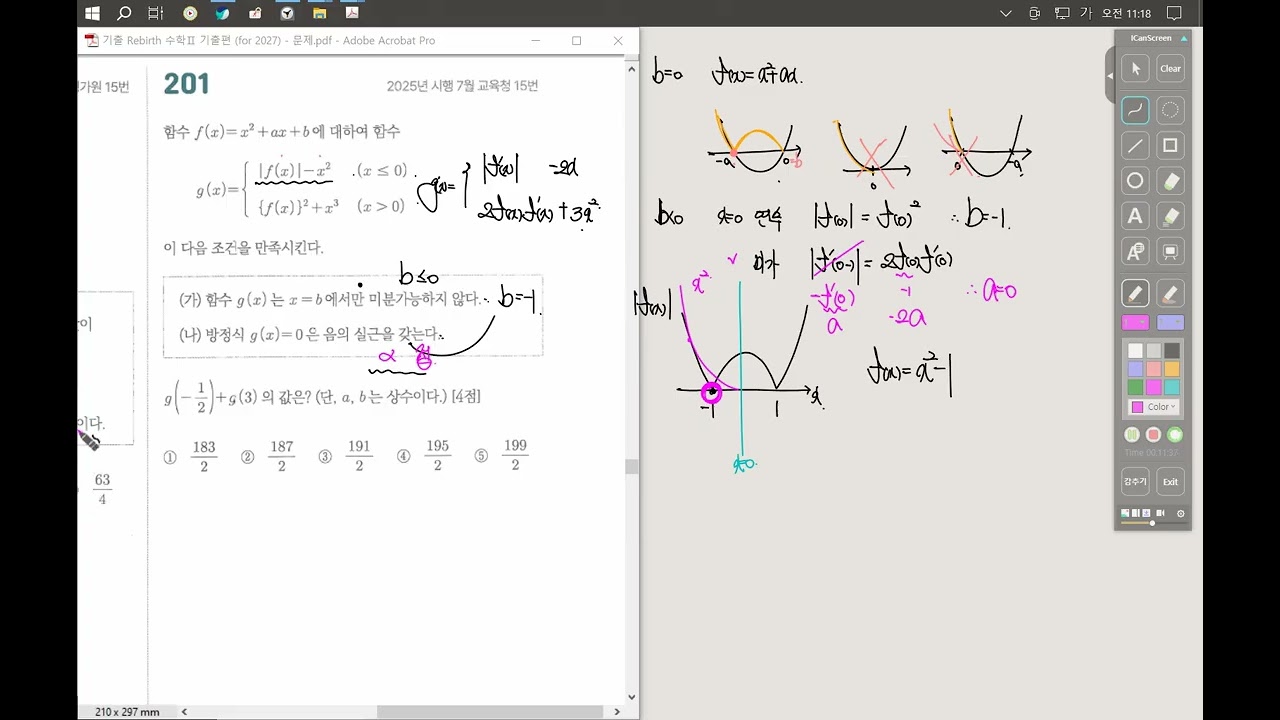
Task: Pick the light gray color swatch
Action: coord(1153,351)
